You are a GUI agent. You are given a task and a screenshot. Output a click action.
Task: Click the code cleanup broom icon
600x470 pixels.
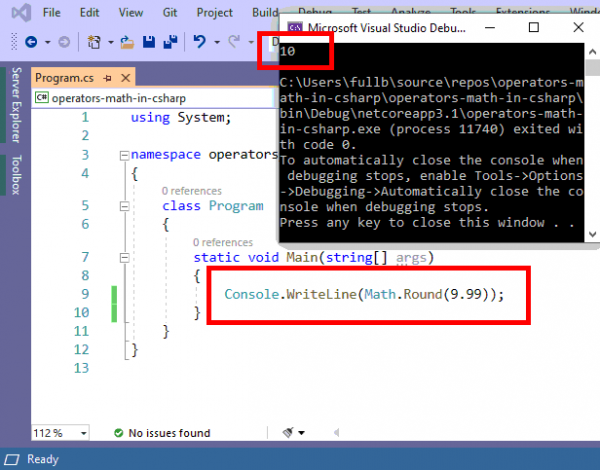point(289,433)
